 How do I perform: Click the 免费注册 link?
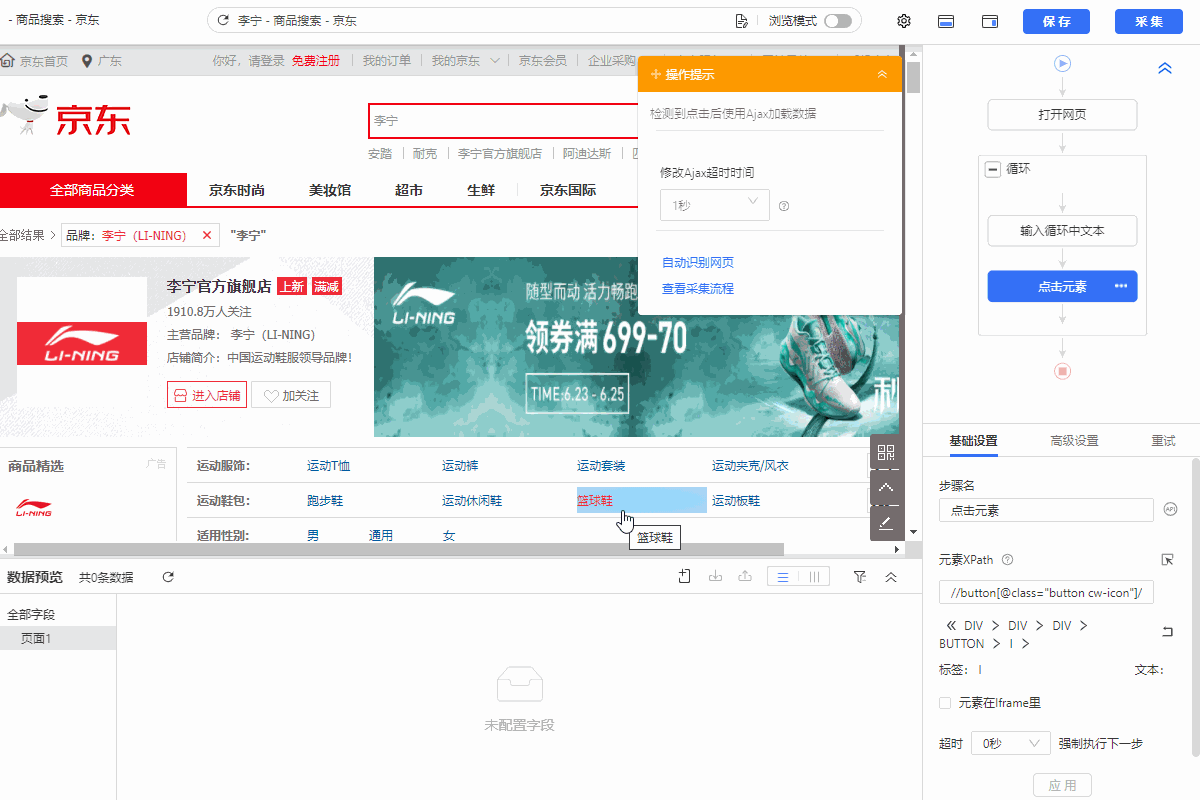pyautogui.click(x=316, y=61)
